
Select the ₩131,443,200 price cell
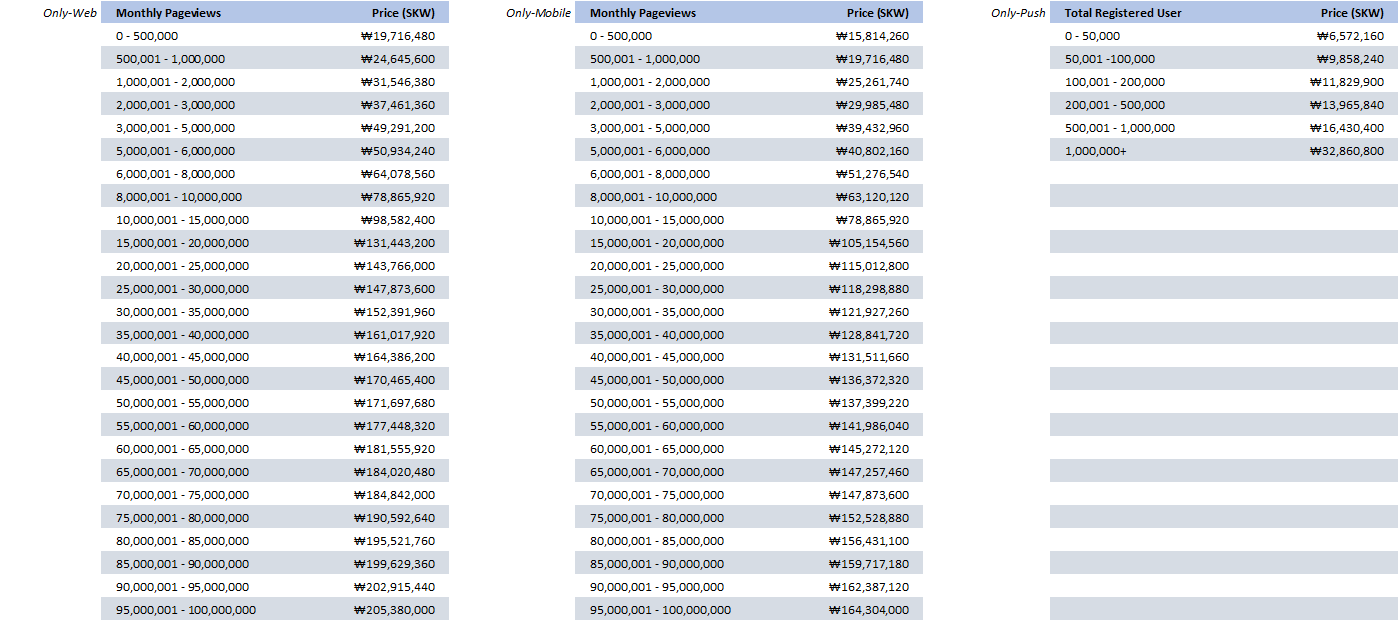pos(394,243)
